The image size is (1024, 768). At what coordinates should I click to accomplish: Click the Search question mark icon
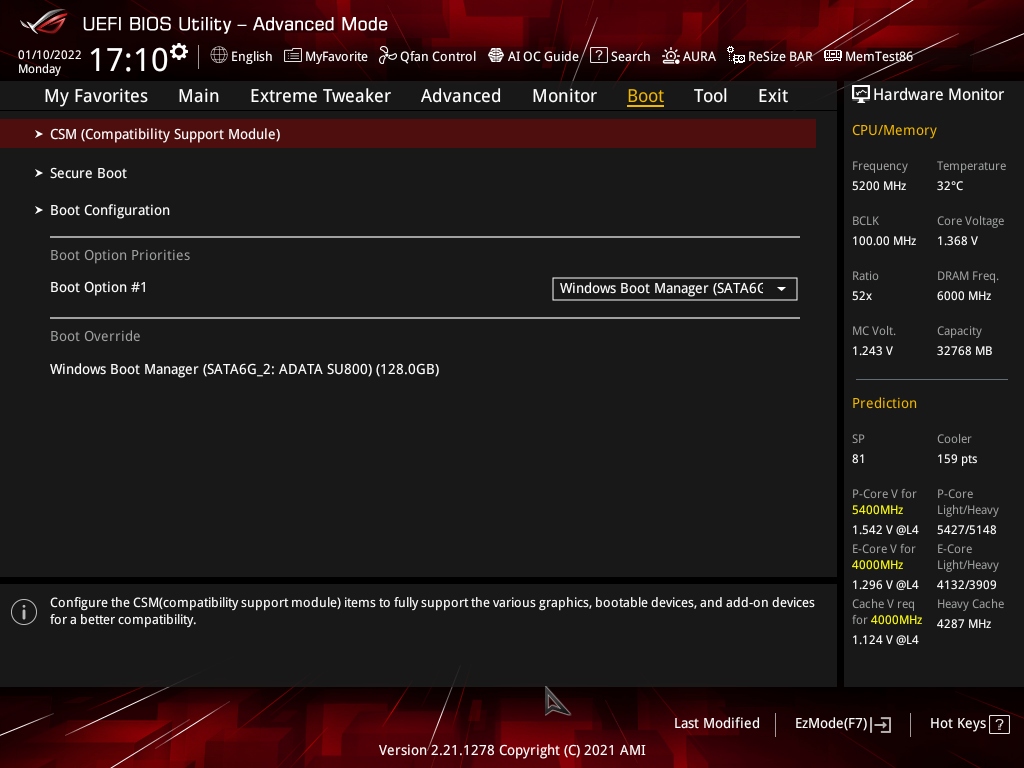(x=598, y=56)
